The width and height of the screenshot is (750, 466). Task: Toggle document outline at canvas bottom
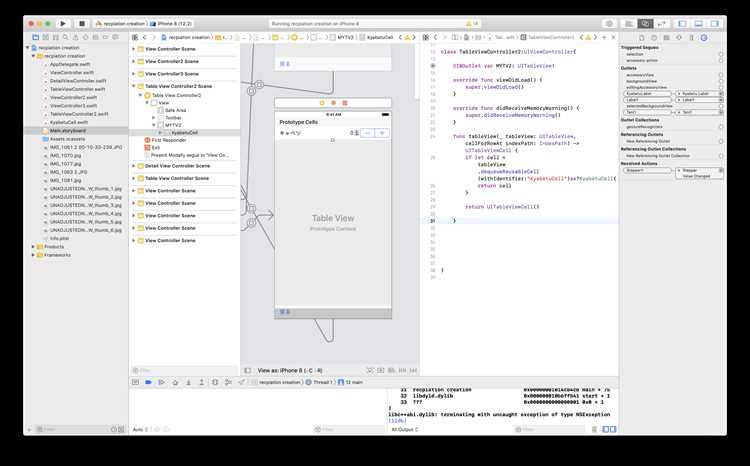(x=247, y=370)
